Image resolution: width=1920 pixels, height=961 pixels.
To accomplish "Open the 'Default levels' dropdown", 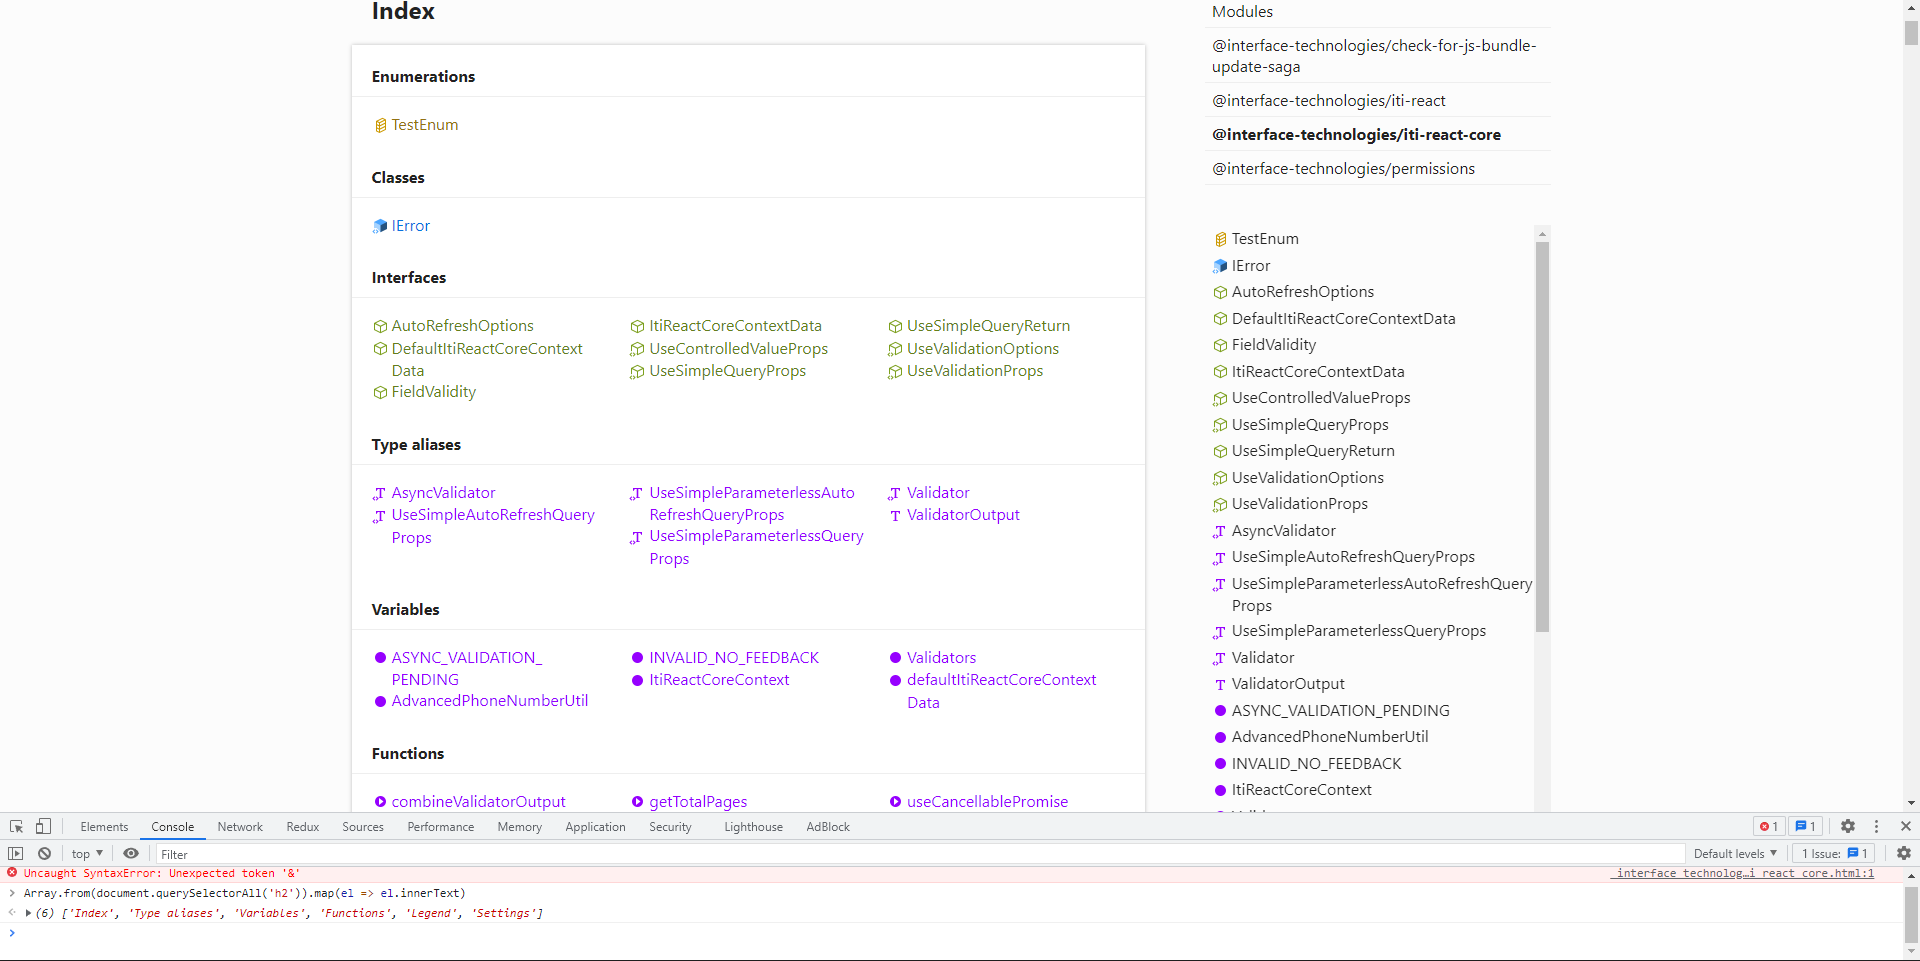I will click(x=1734, y=853).
